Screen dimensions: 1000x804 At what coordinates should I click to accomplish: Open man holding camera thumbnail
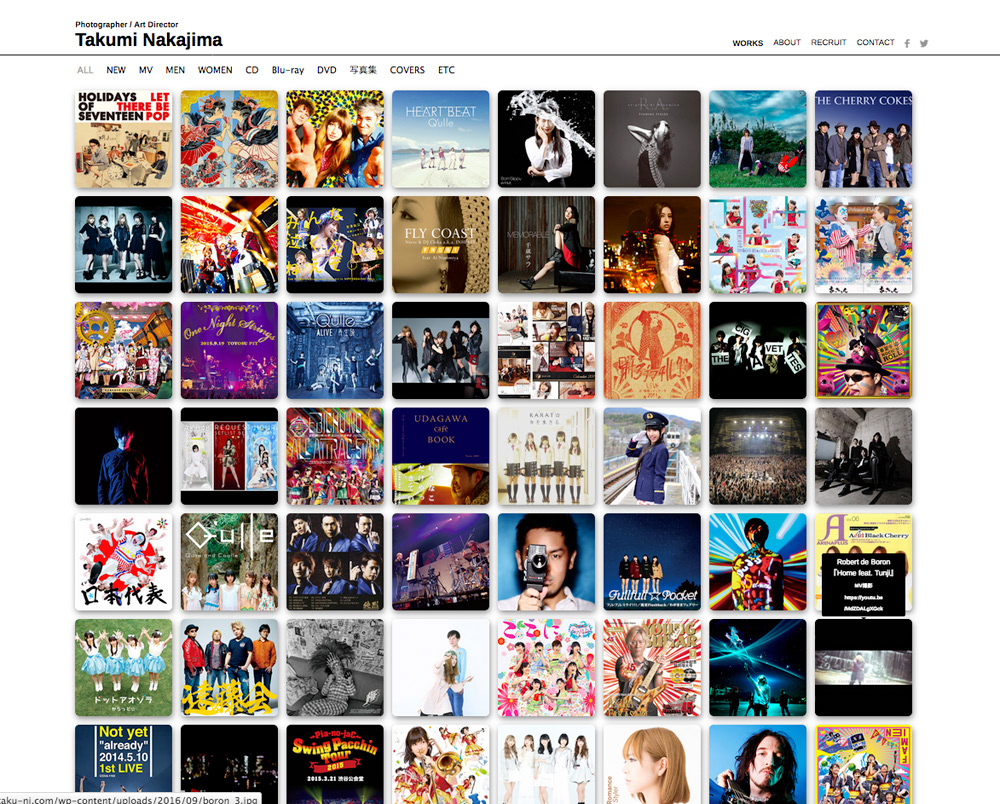[x=547, y=562]
